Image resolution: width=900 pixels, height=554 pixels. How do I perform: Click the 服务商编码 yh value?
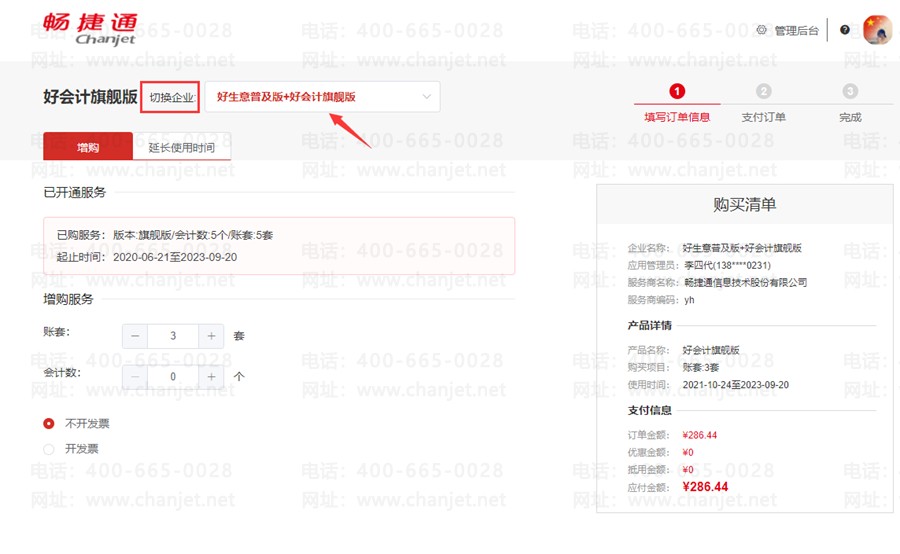[x=689, y=300]
